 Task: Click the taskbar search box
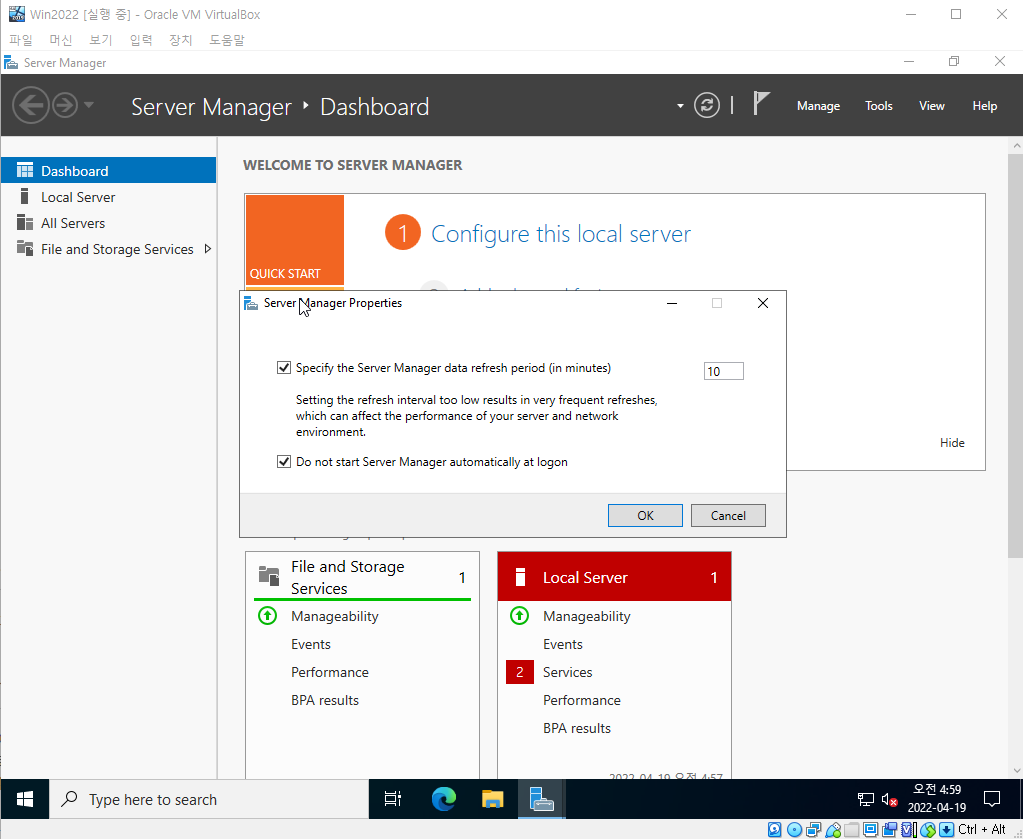[209, 799]
